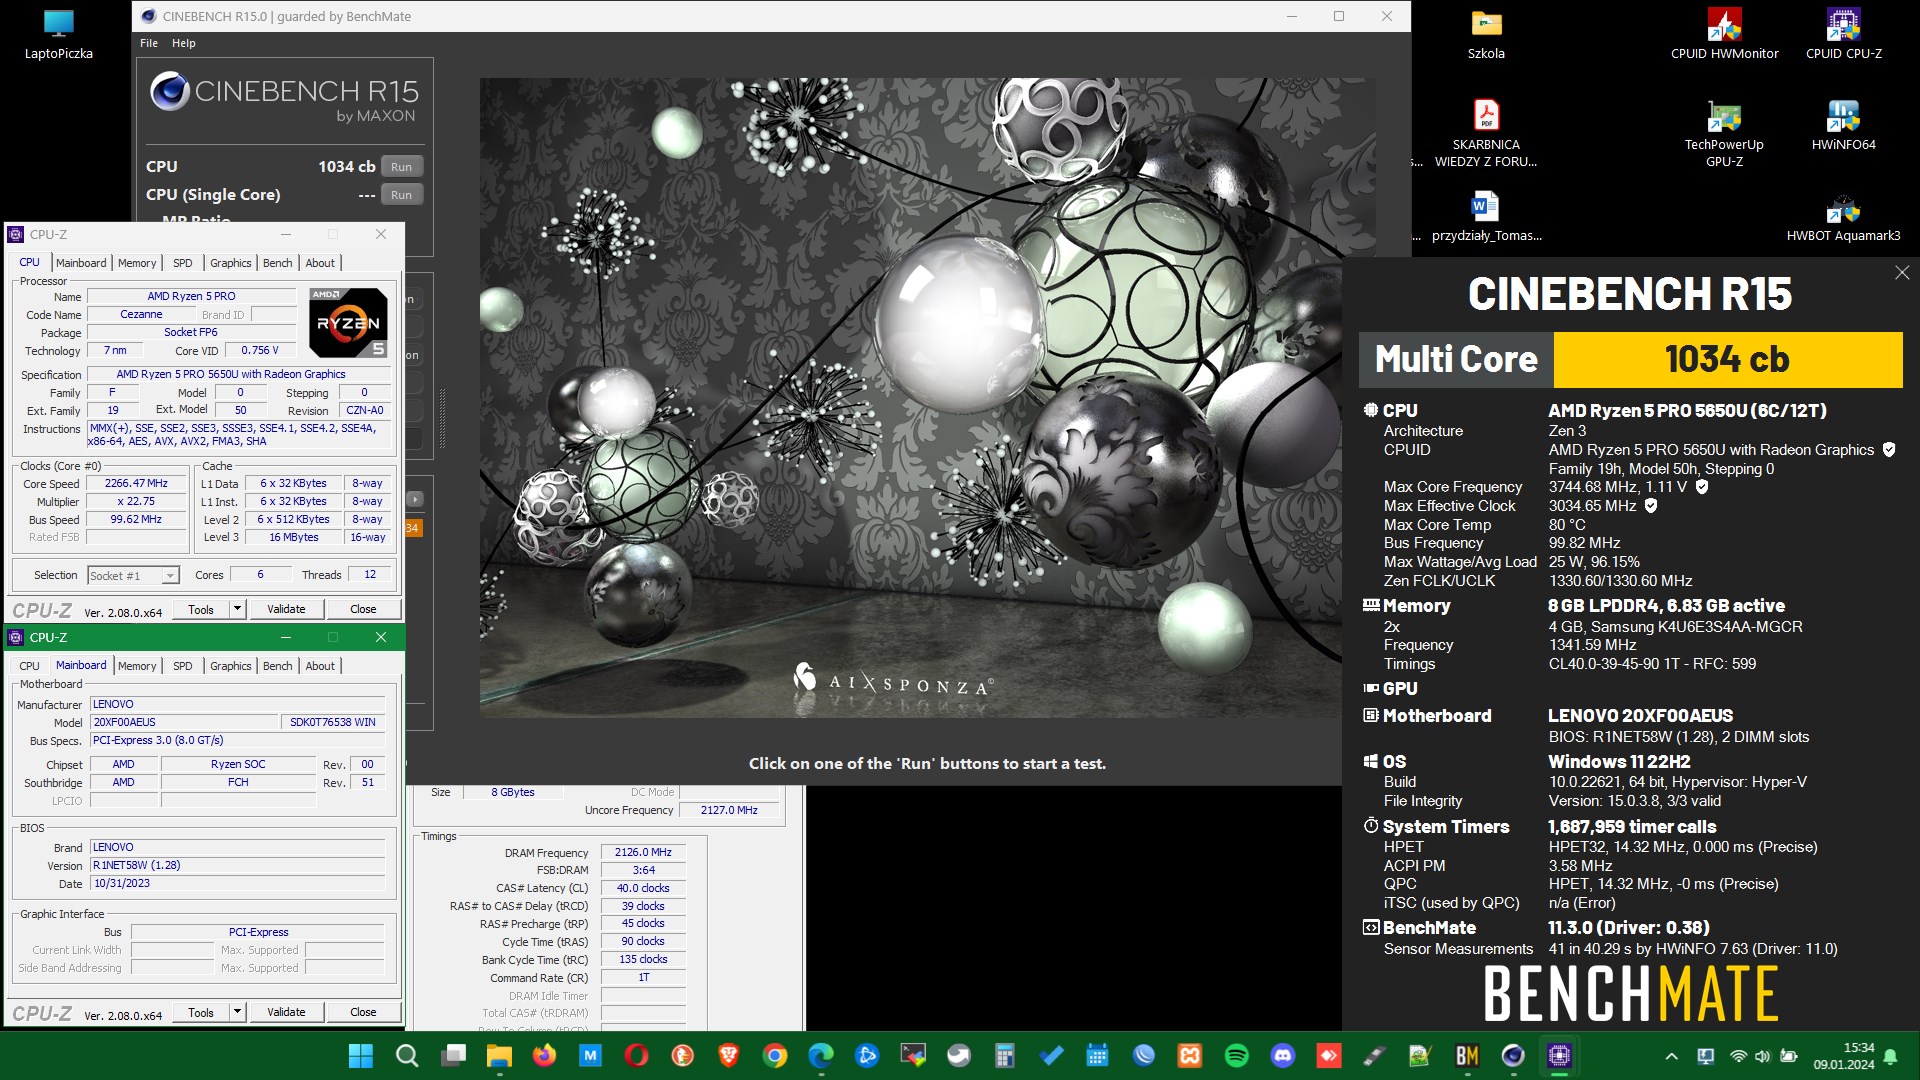
Task: Open volume tray icon
Action: [x=1762, y=1056]
